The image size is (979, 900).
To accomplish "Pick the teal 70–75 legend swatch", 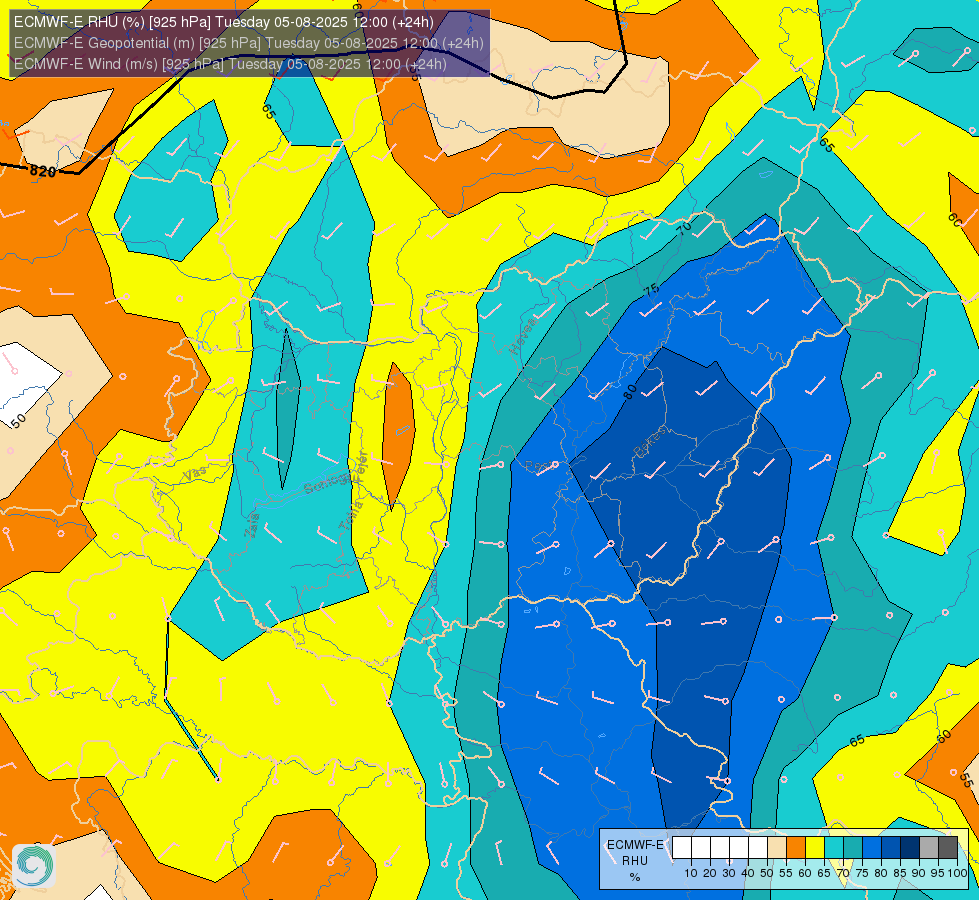I will [853, 848].
